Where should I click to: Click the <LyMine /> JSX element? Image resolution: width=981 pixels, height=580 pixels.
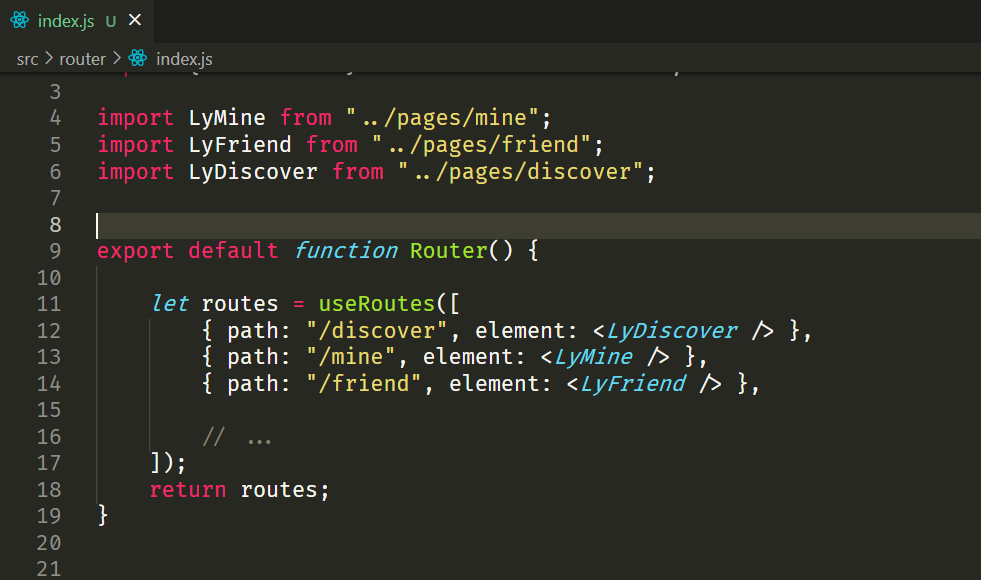pyautogui.click(x=605, y=357)
